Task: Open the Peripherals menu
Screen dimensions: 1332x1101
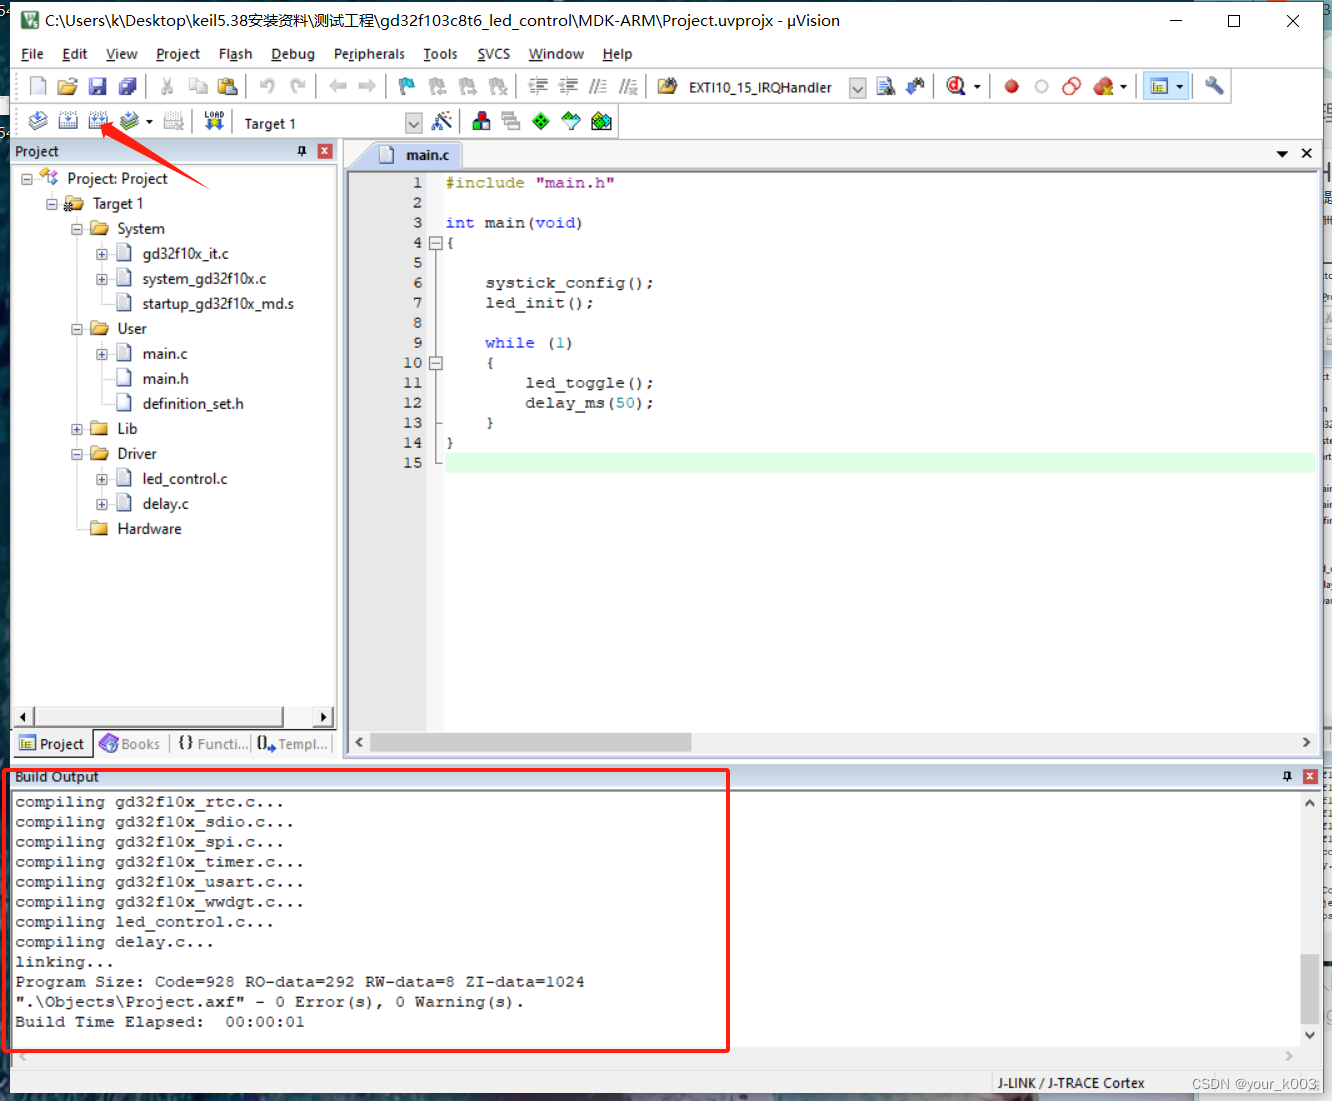Action: (x=369, y=54)
